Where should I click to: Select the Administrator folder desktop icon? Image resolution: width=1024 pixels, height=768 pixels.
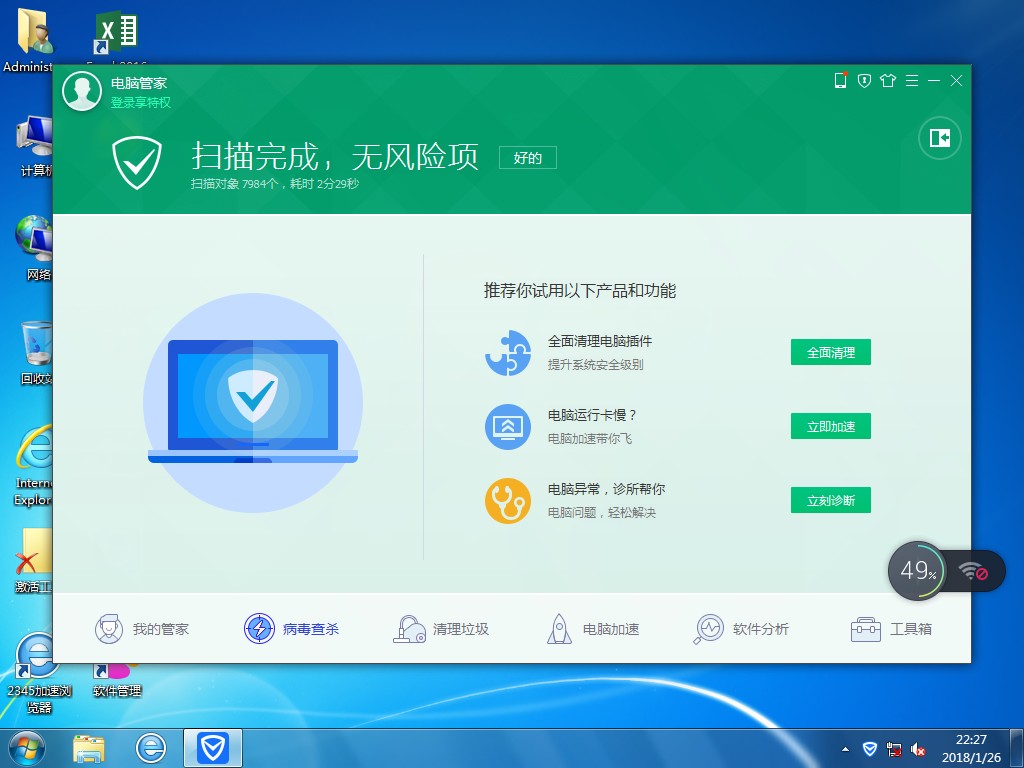point(27,40)
